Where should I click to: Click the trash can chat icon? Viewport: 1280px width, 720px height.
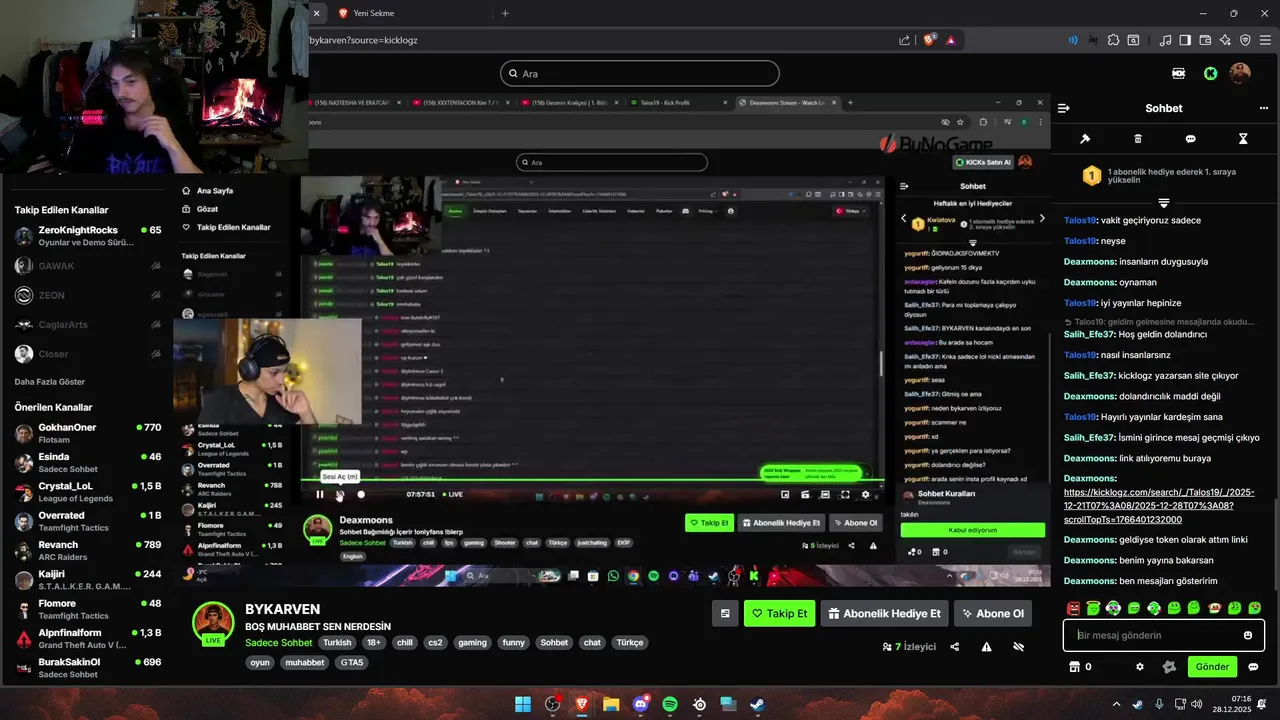click(x=1138, y=139)
